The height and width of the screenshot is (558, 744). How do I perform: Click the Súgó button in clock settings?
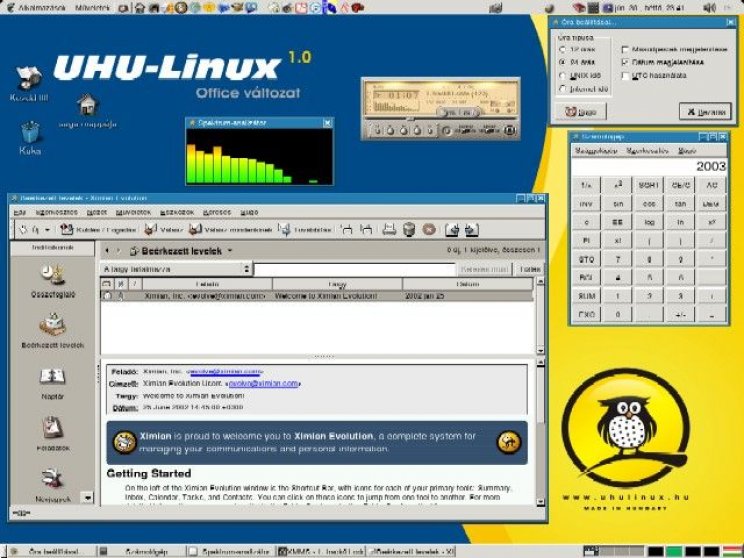[x=581, y=112]
